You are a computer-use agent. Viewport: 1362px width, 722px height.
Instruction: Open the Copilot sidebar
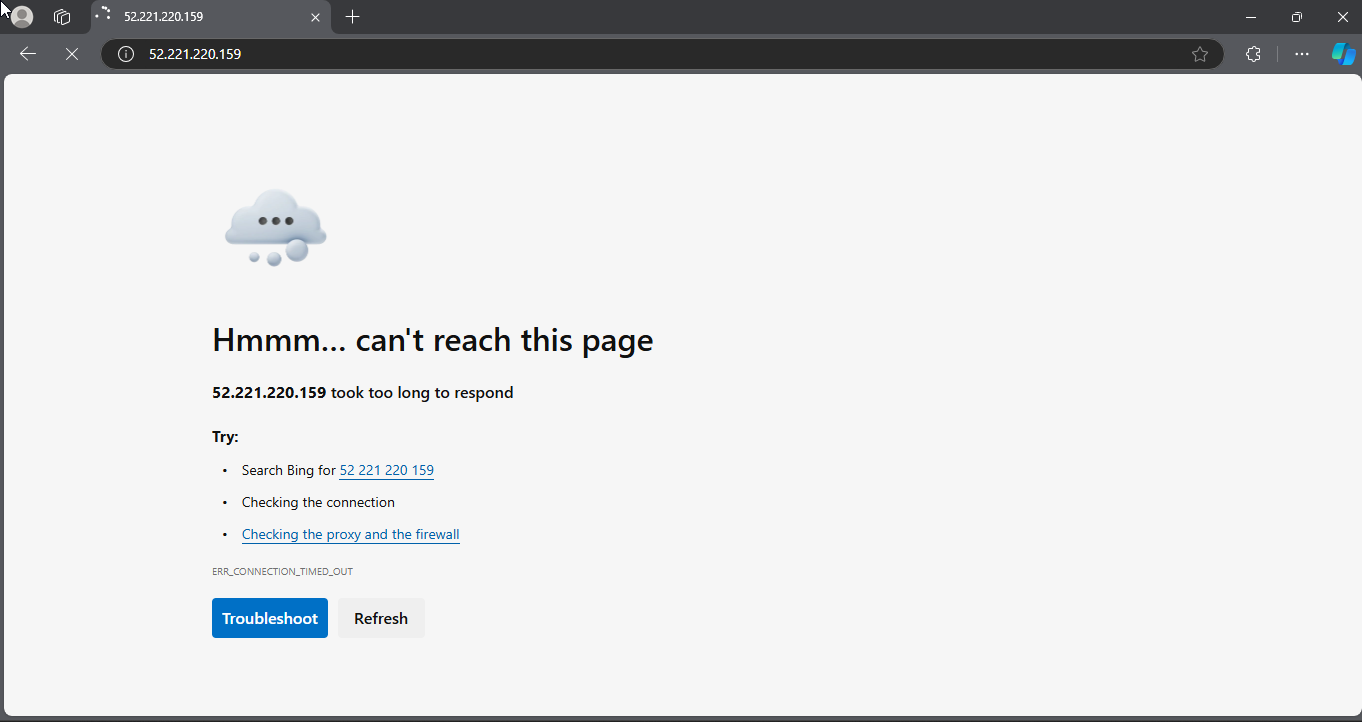tap(1343, 54)
